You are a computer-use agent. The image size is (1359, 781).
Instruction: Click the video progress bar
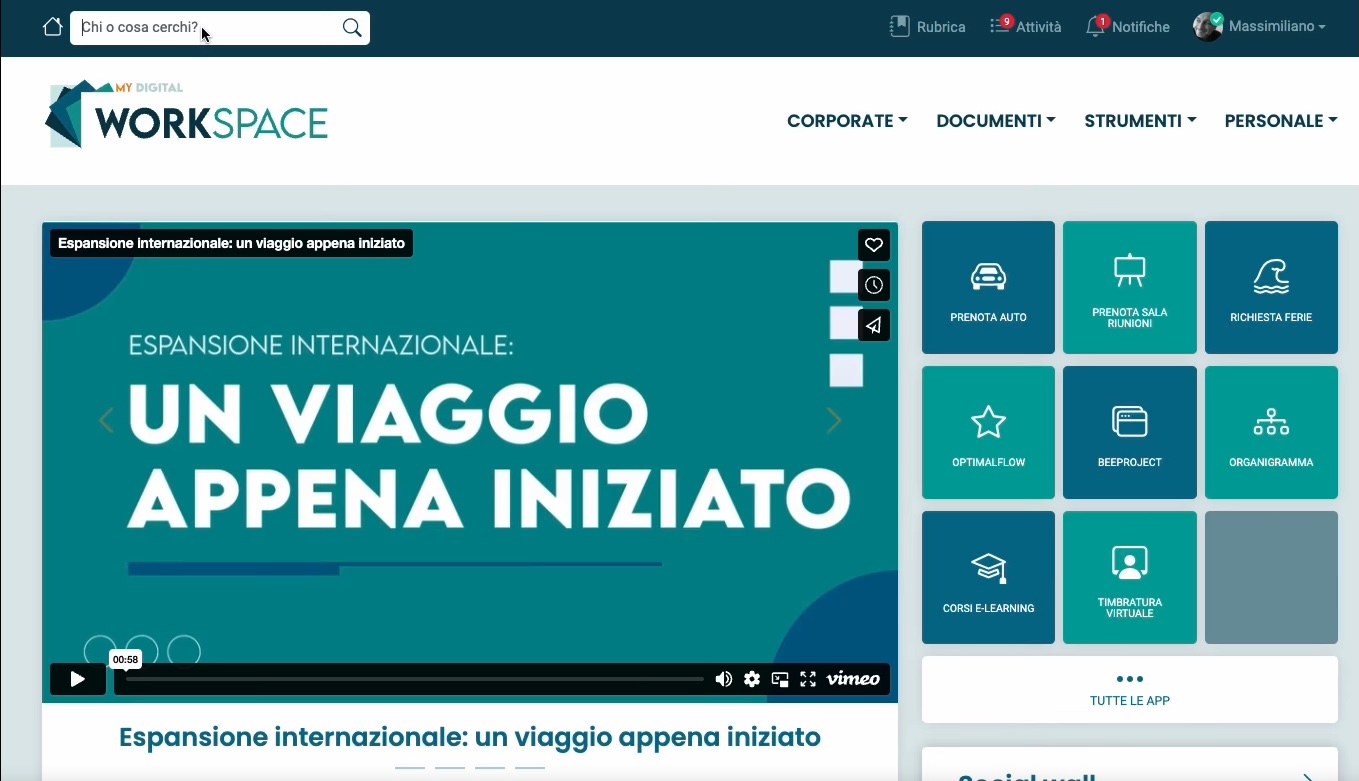pyautogui.click(x=414, y=679)
